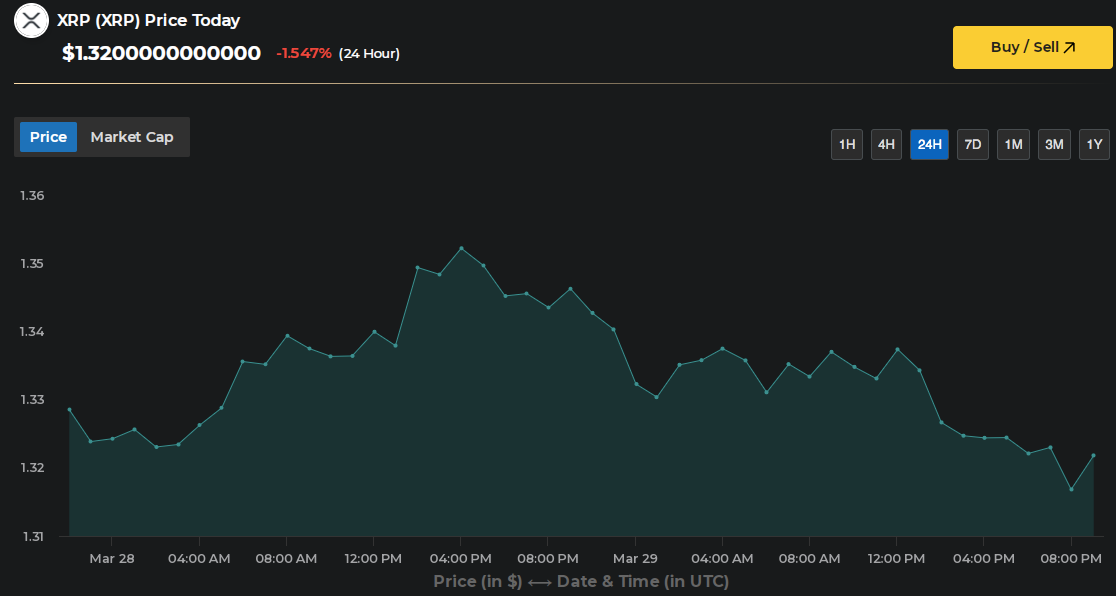This screenshot has width=1116, height=596.
Task: Click the peak data point near 04:00 PM
Action: (x=461, y=248)
